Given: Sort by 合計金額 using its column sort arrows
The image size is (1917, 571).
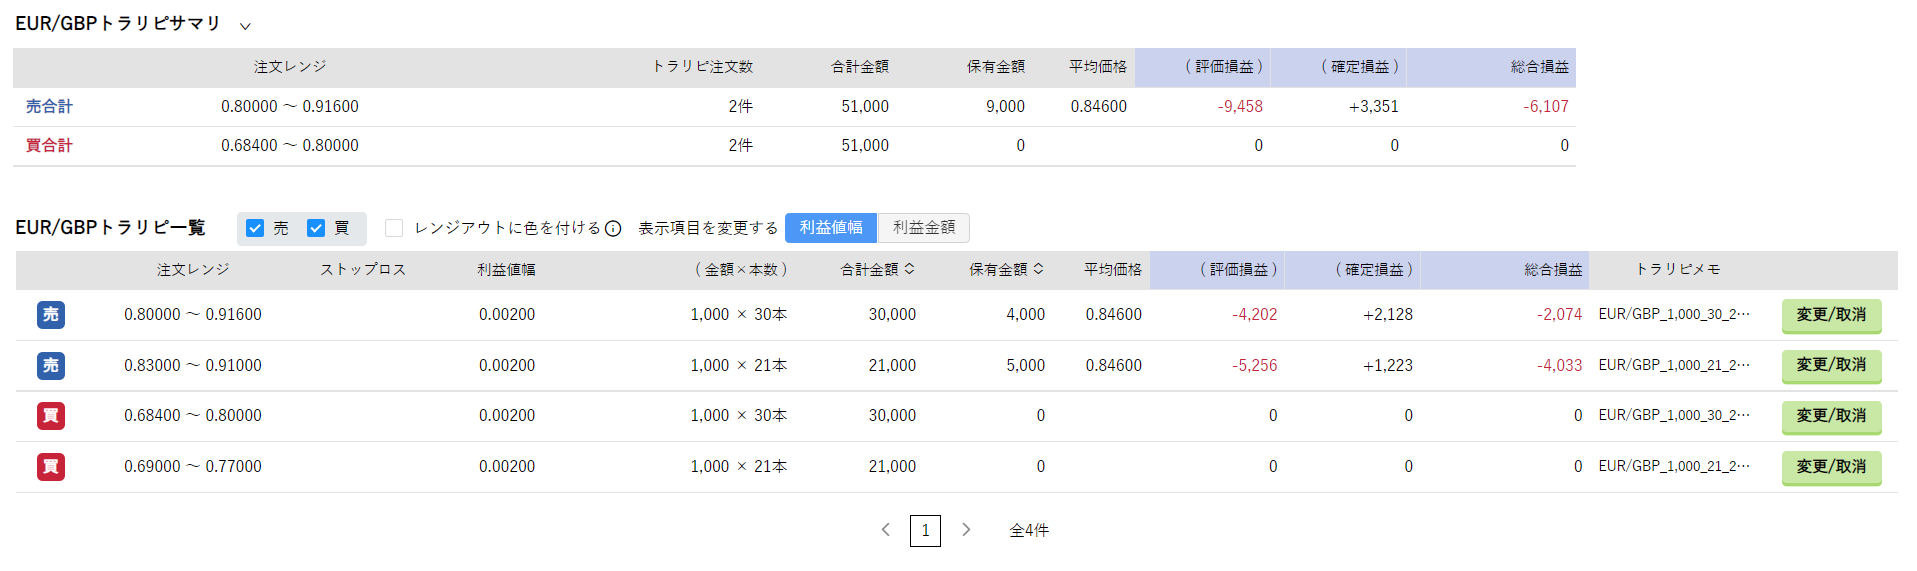Looking at the screenshot, I should [909, 269].
